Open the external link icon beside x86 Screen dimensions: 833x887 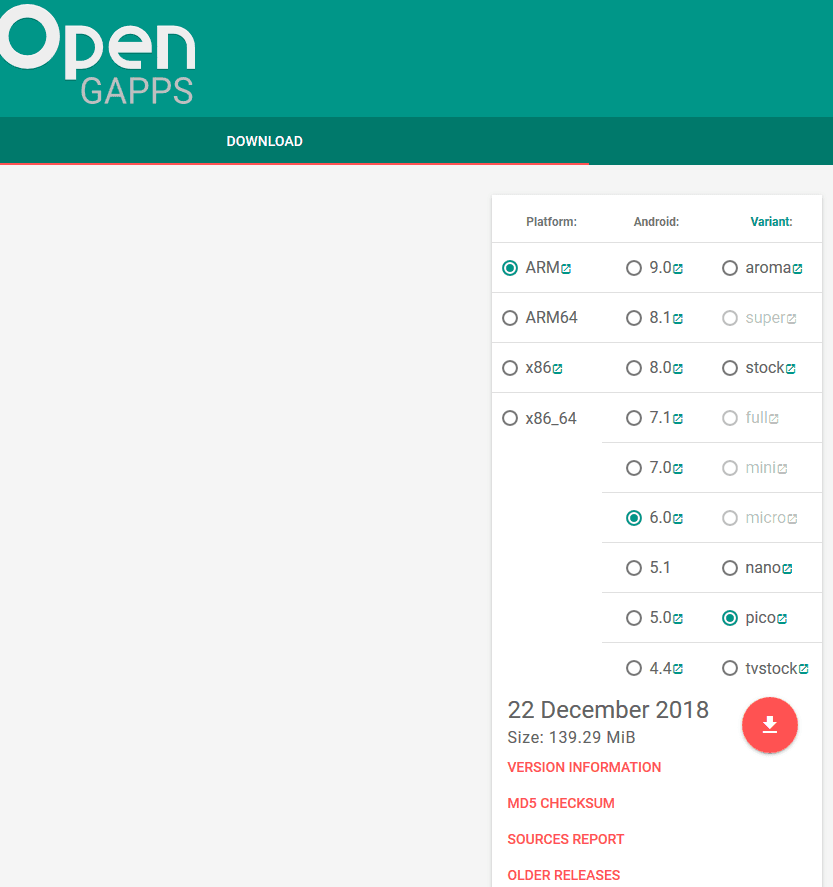click(x=558, y=369)
